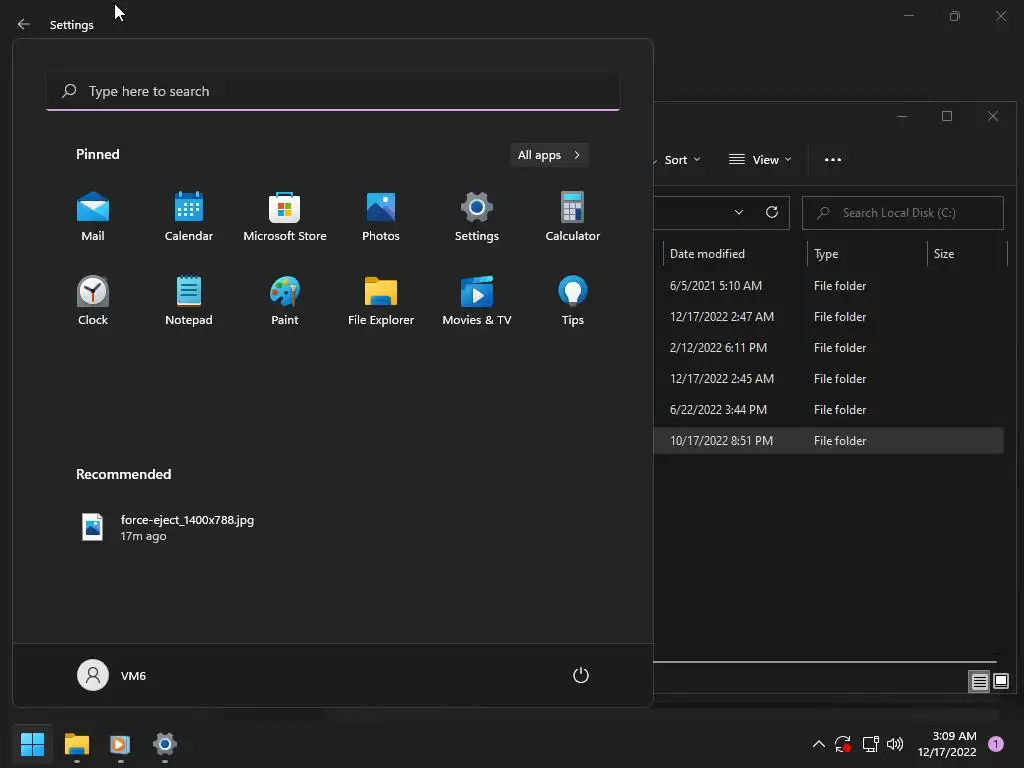Open File Explorer pinned icon
This screenshot has width=1024, height=768.
381,300
